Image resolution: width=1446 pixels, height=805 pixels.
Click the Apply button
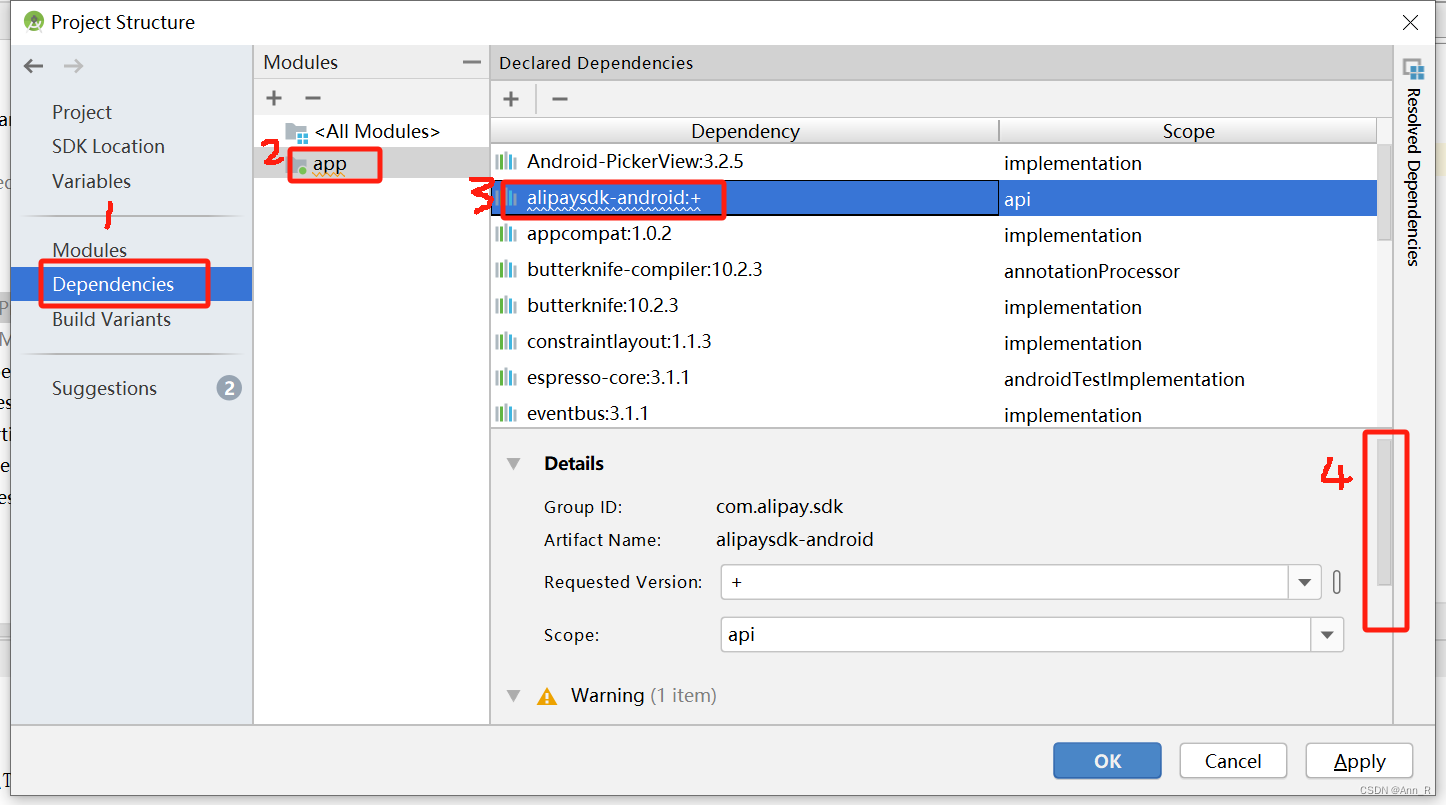tap(1359, 761)
